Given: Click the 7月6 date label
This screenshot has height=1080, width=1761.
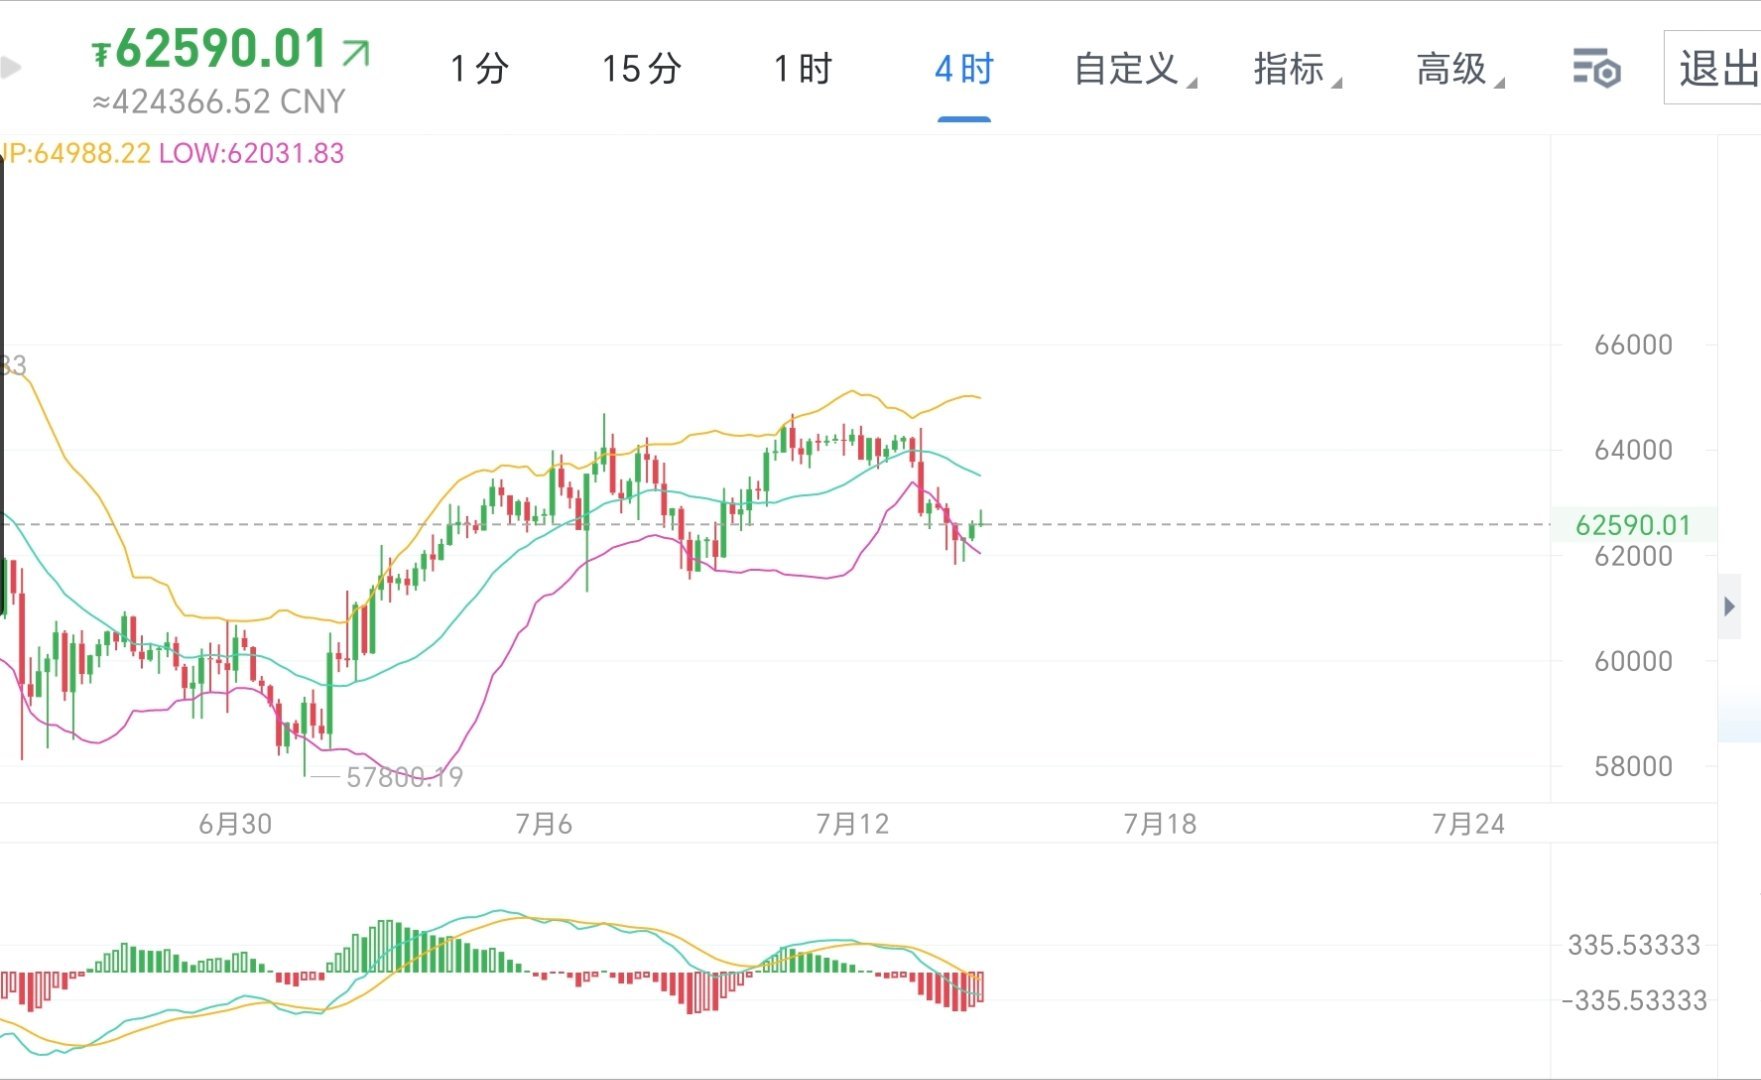Looking at the screenshot, I should (x=543, y=824).
